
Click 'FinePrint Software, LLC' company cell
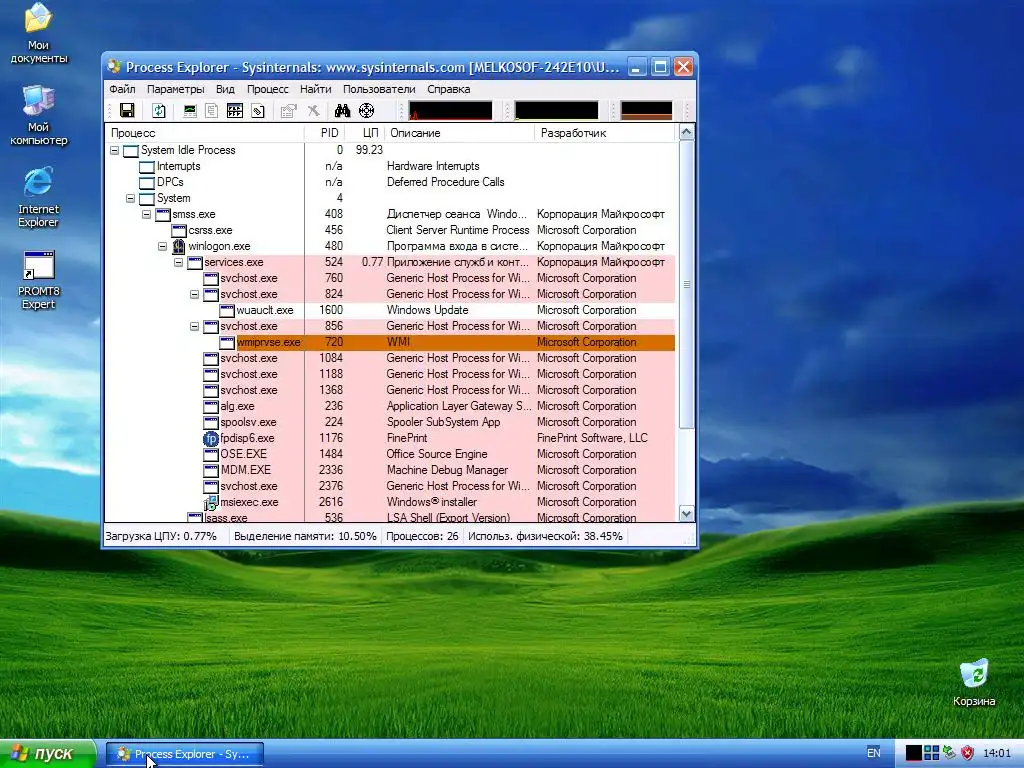click(592, 438)
